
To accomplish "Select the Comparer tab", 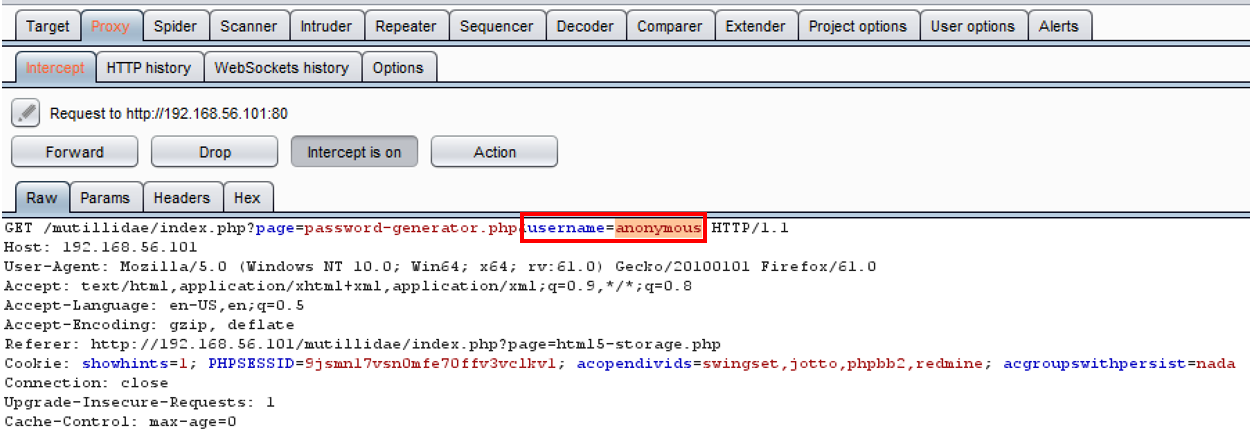I will [x=670, y=26].
